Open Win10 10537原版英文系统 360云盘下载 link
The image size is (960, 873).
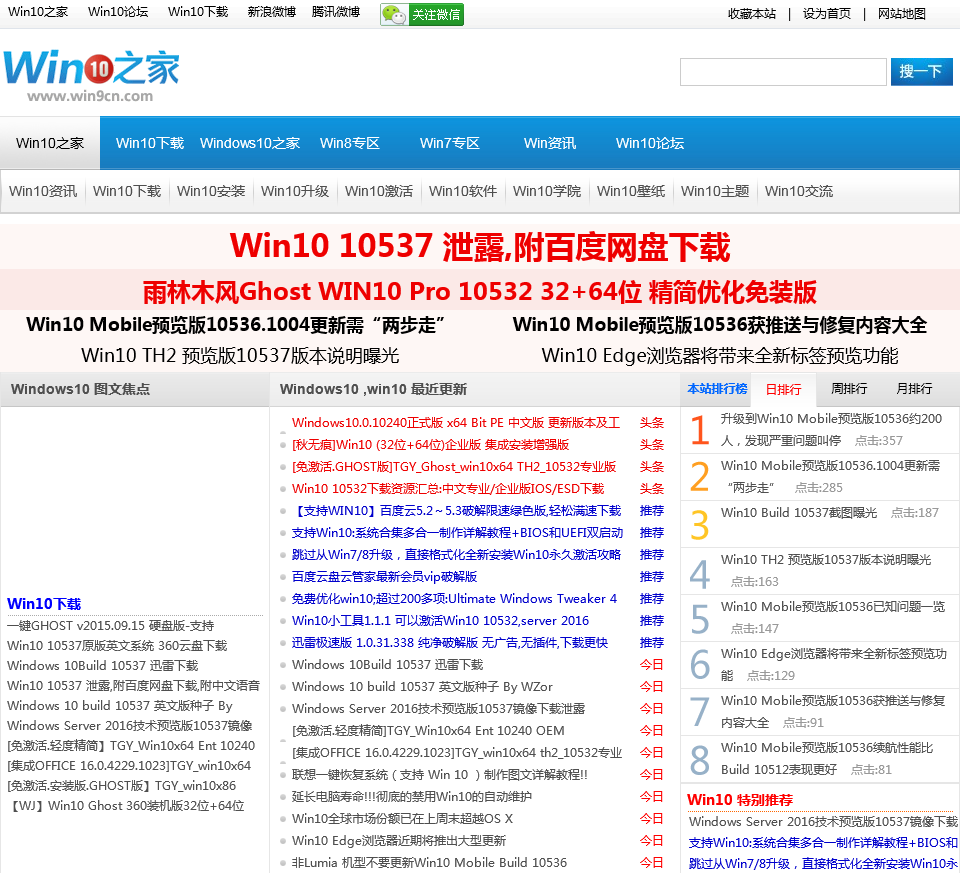117,646
